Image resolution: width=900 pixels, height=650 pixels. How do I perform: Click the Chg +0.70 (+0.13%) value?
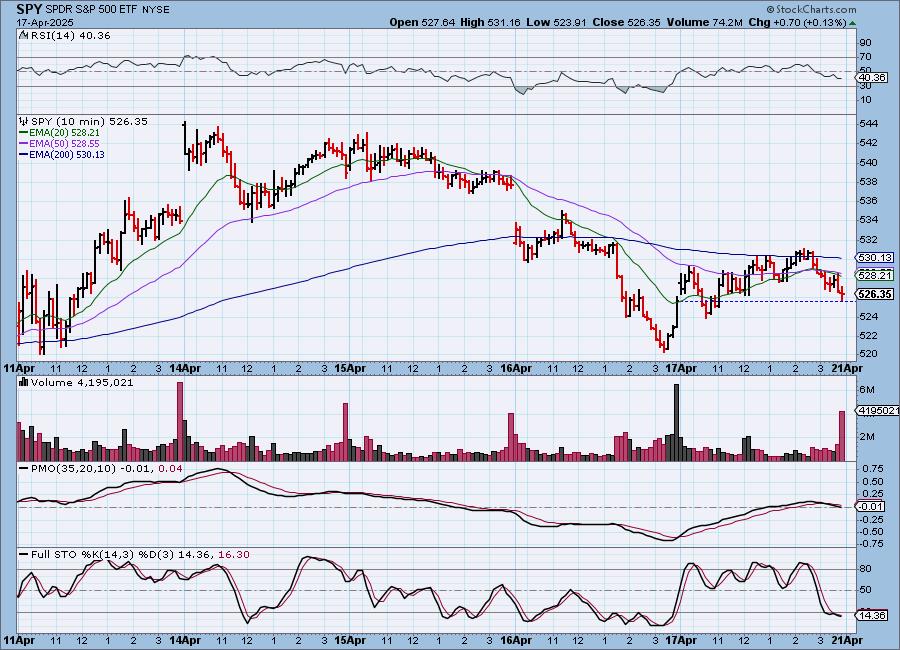[798, 22]
